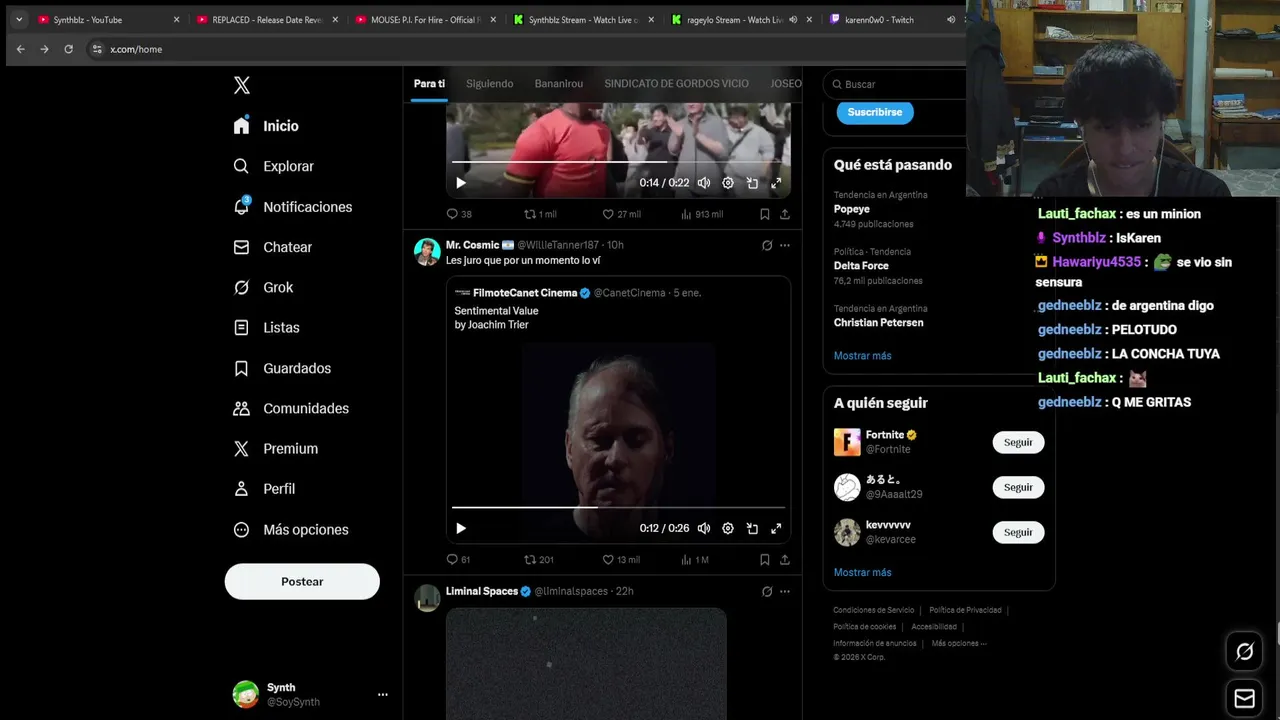Open browser tab search dropdown
Viewport: 1280px width, 720px height.
(19, 19)
